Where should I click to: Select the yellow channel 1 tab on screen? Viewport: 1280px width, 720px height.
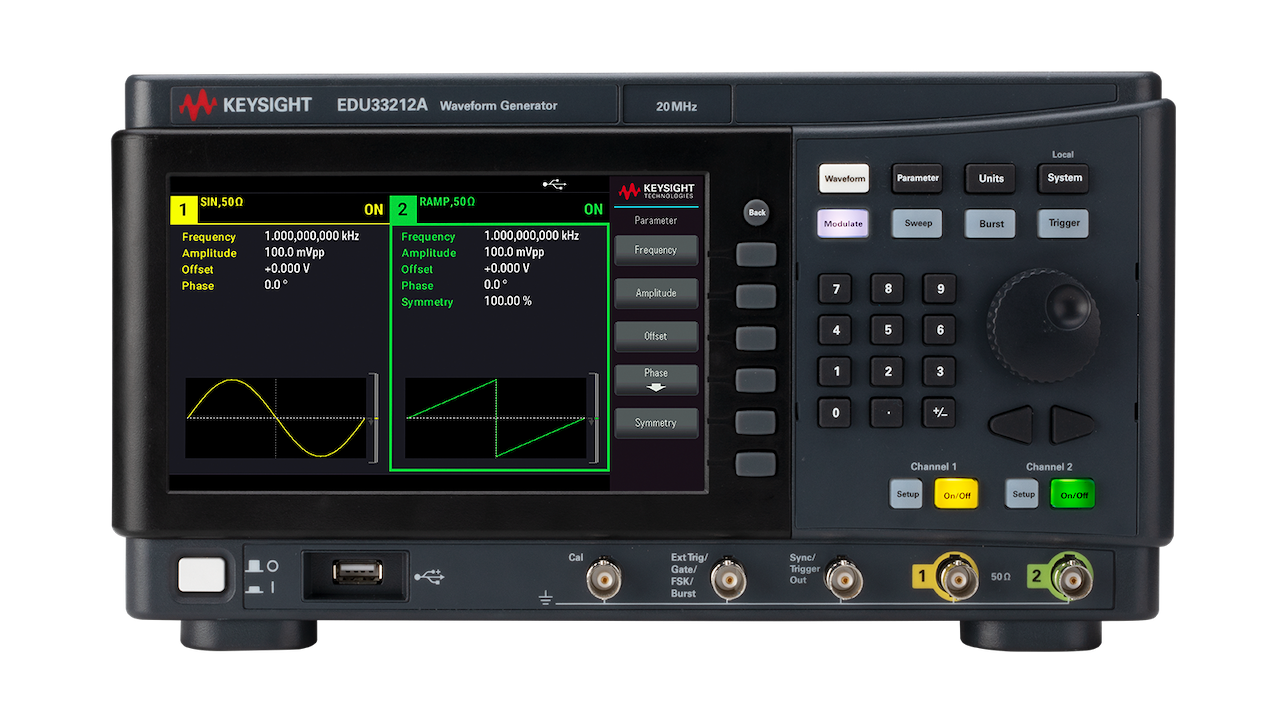(183, 210)
